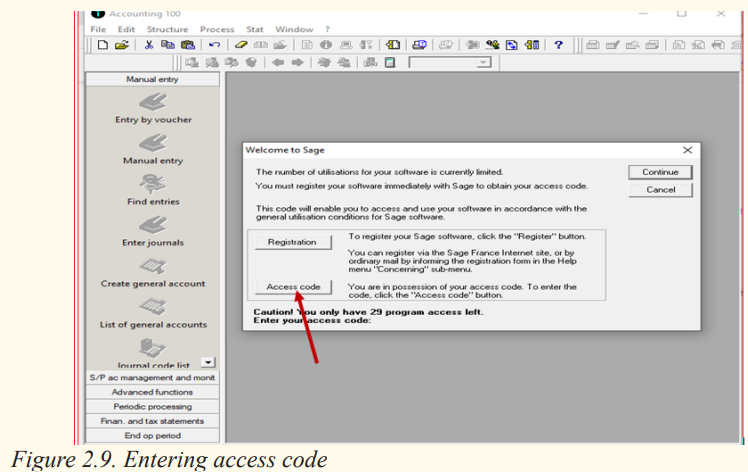Close the Welcome to Sage dialog
The width and height of the screenshot is (748, 472).
click(687, 150)
